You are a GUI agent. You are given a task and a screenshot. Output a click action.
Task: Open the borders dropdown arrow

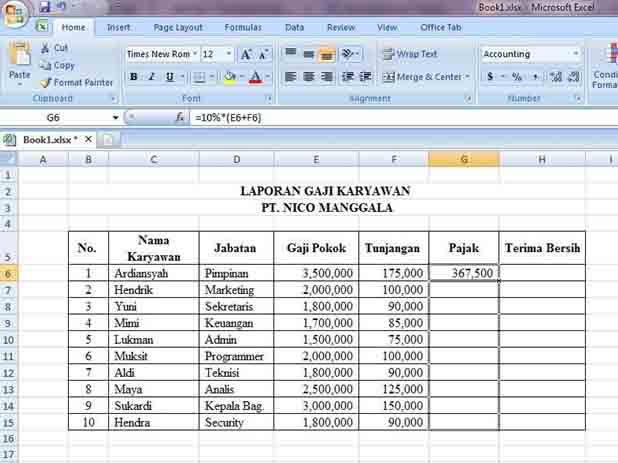[x=212, y=77]
